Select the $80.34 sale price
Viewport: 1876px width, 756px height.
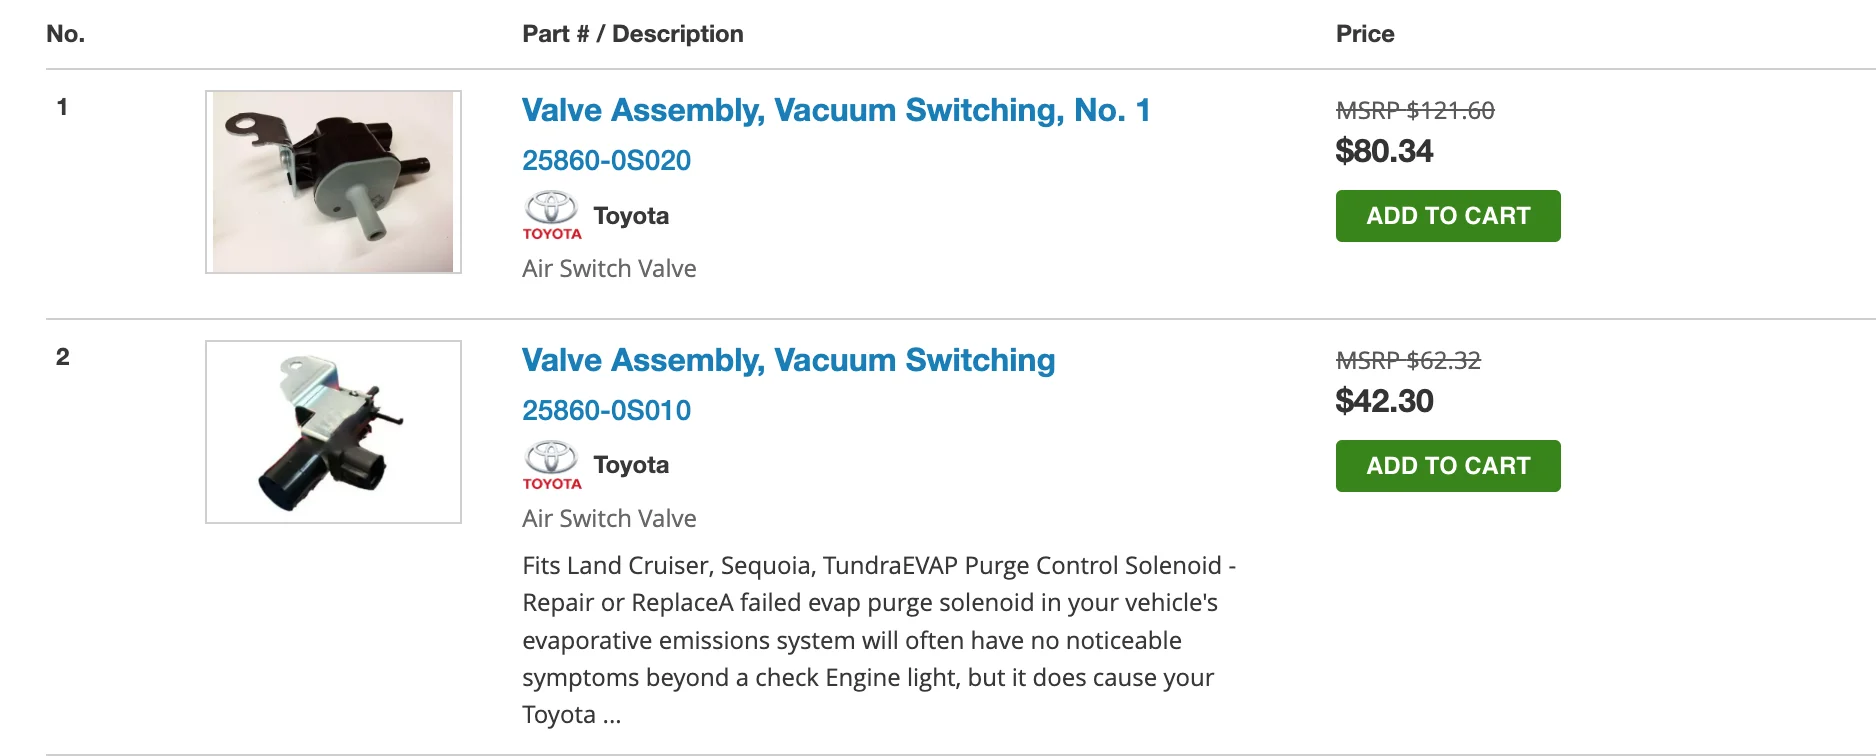point(1384,151)
